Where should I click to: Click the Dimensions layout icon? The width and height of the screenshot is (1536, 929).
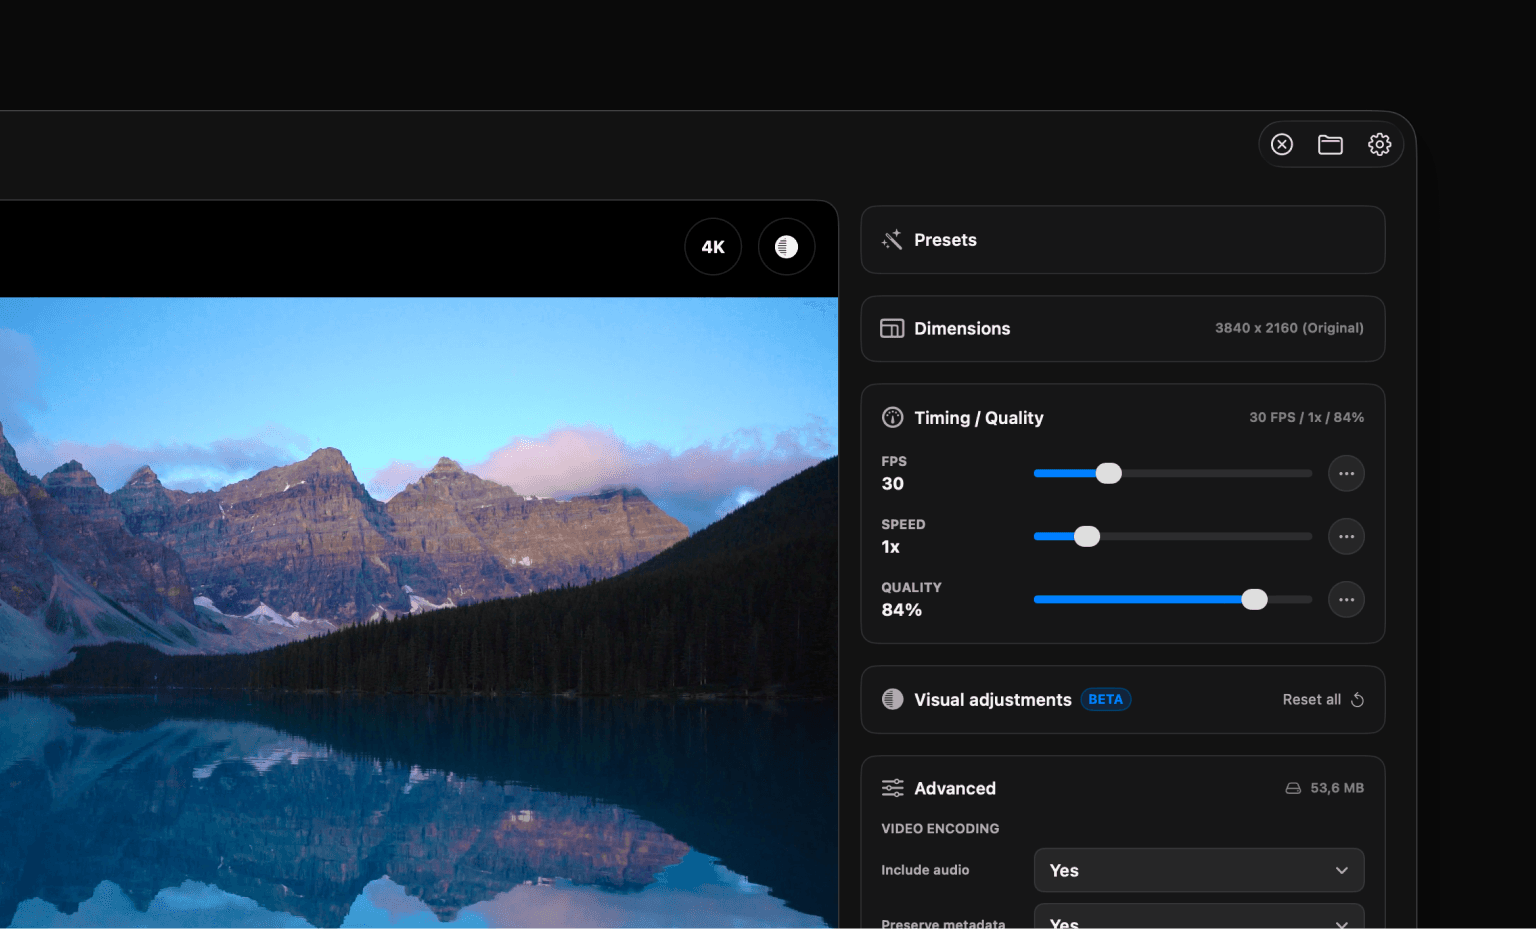[892, 329]
